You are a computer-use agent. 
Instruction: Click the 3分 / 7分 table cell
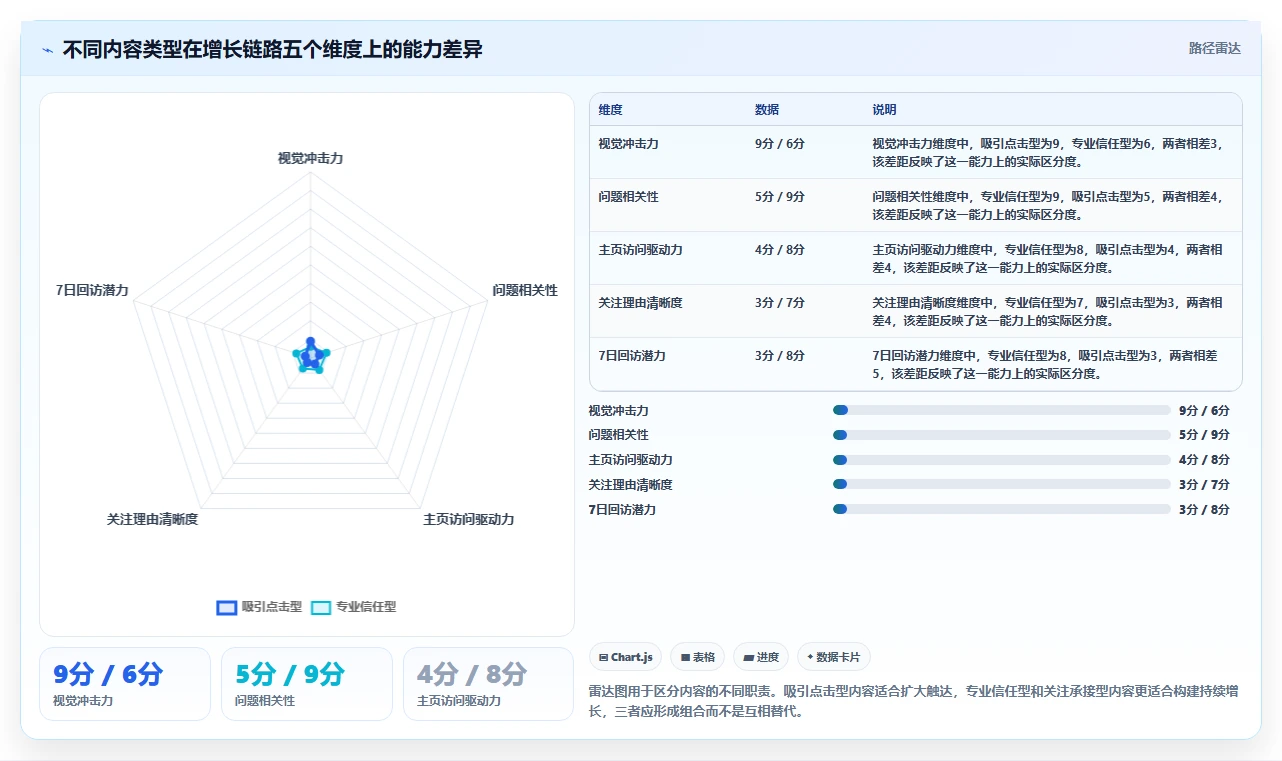779,303
